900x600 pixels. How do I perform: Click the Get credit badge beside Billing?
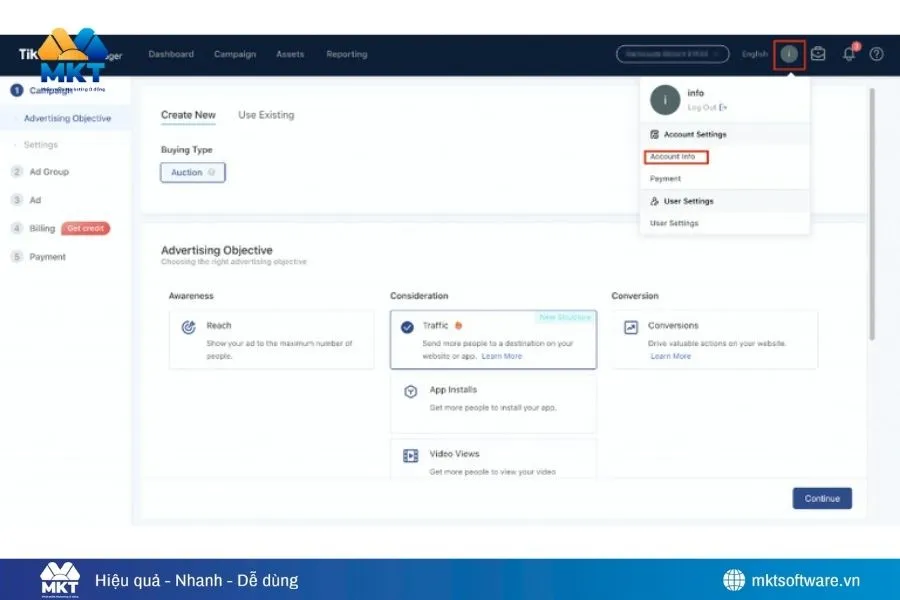86,229
